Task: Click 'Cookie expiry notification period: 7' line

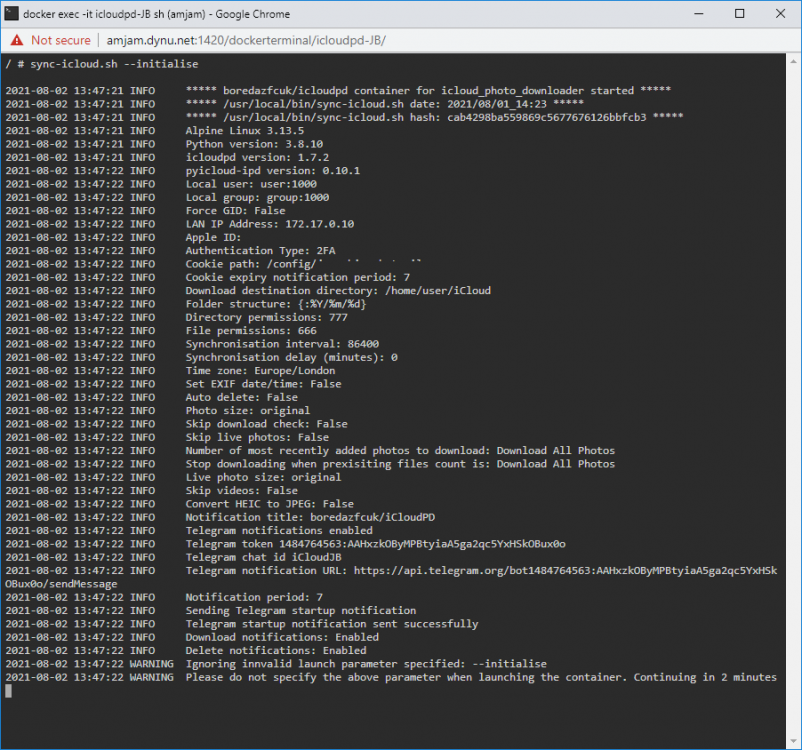Action: point(298,277)
